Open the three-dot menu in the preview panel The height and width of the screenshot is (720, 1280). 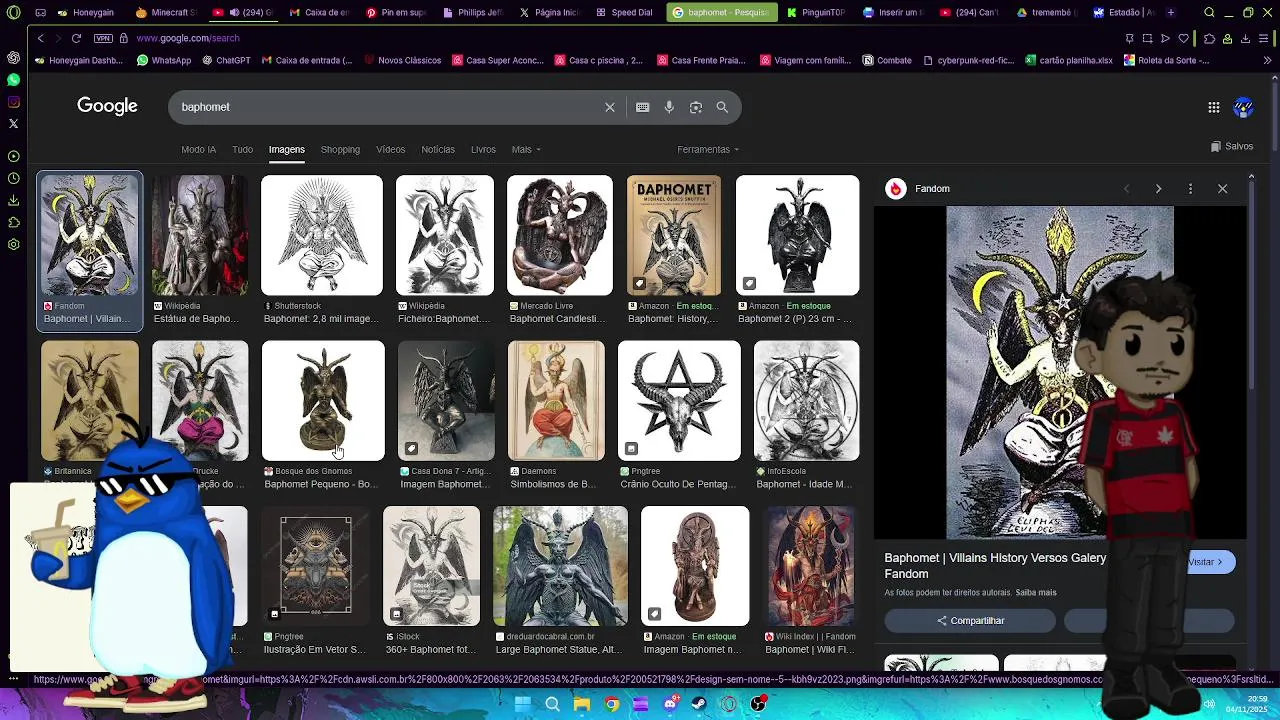(1190, 188)
